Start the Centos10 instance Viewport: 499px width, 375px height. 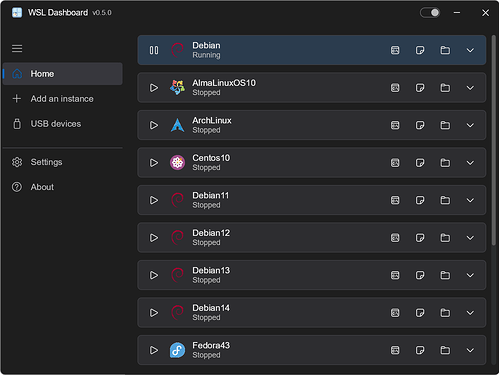[x=154, y=163]
